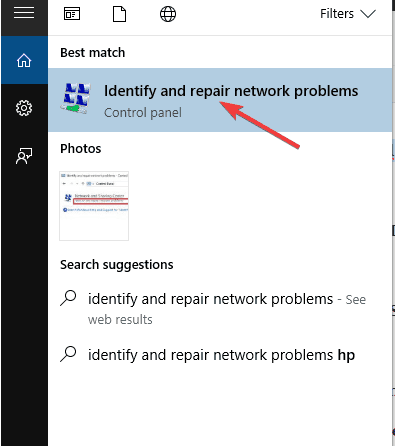Open the Filters dropdown label
The height and width of the screenshot is (446, 395).
pos(337,14)
